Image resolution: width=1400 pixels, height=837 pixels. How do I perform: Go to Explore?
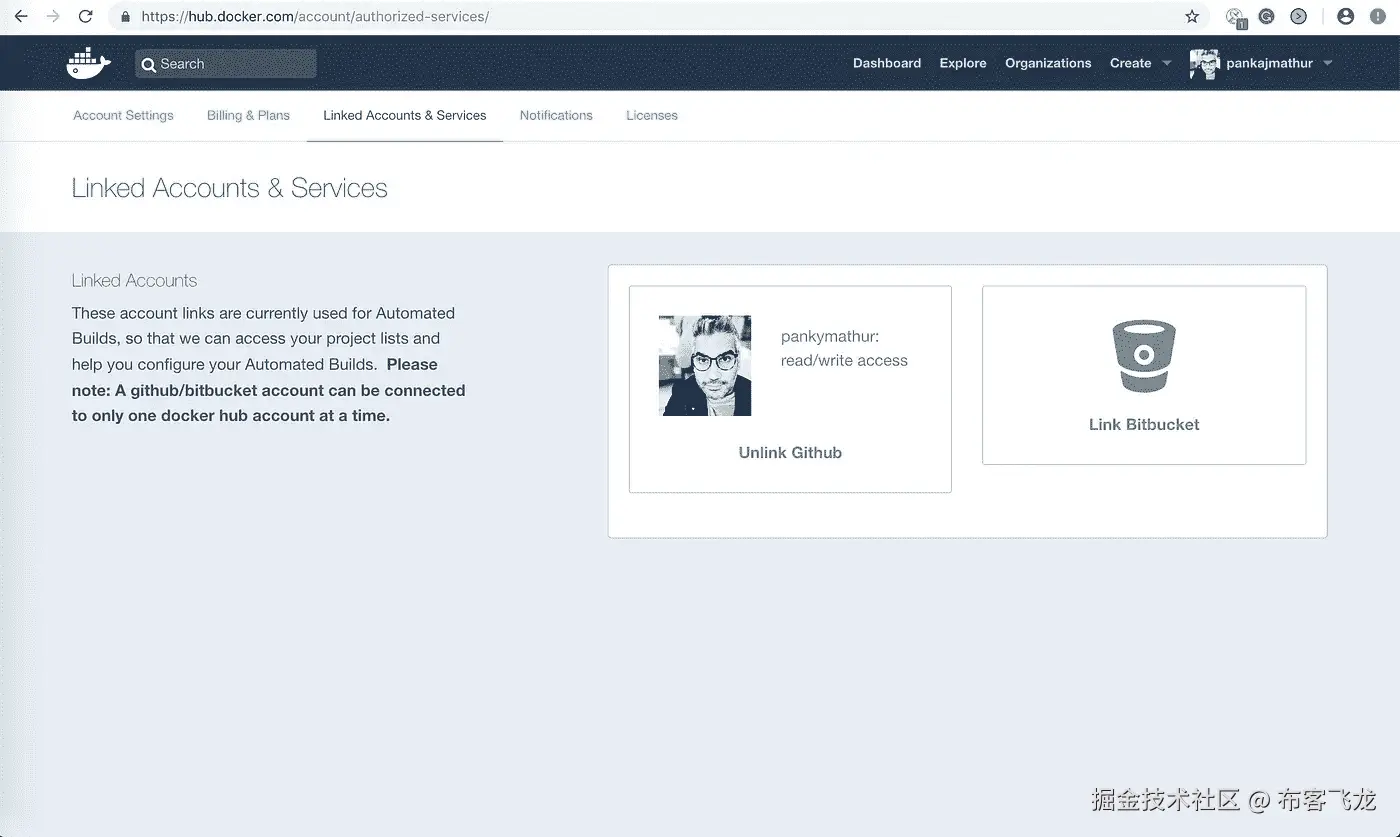tap(963, 63)
